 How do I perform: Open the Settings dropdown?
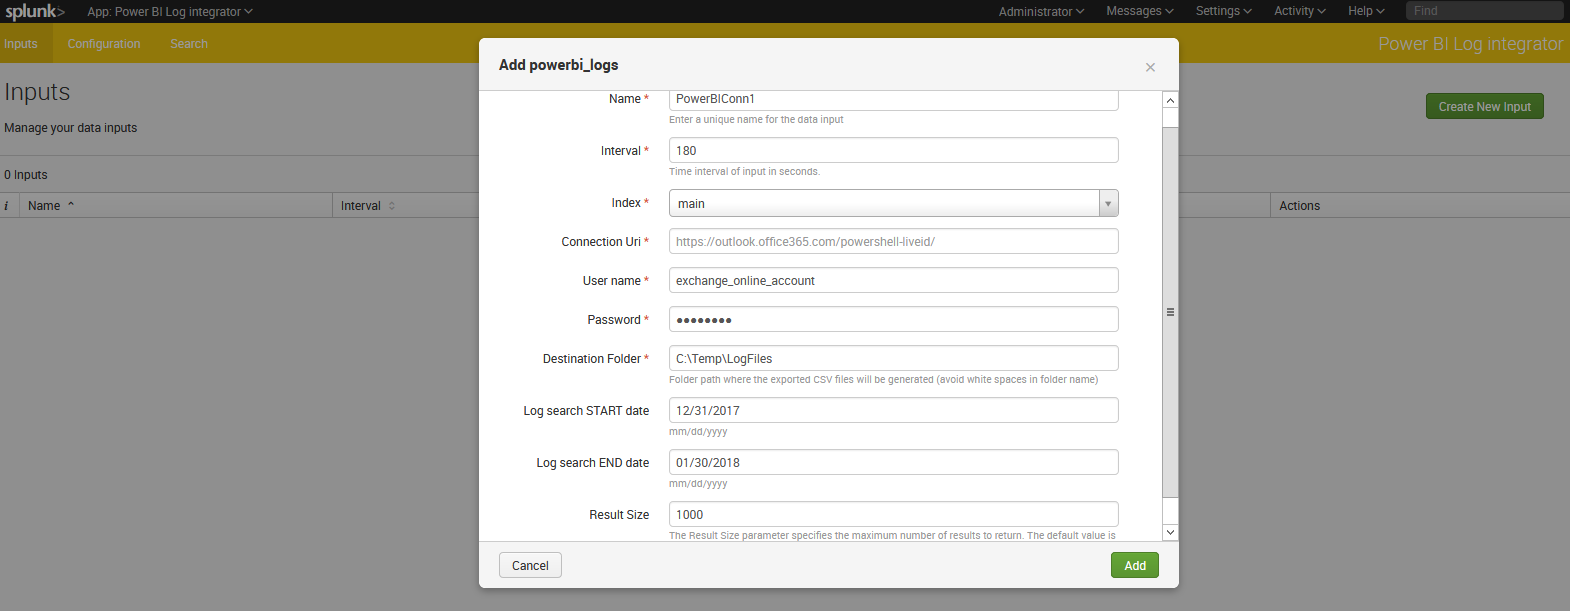tap(1223, 11)
